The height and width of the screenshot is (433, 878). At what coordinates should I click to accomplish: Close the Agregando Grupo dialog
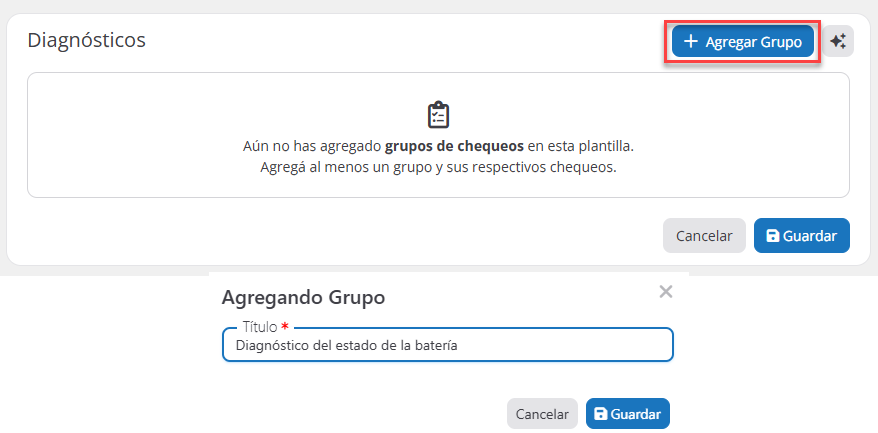(x=666, y=292)
